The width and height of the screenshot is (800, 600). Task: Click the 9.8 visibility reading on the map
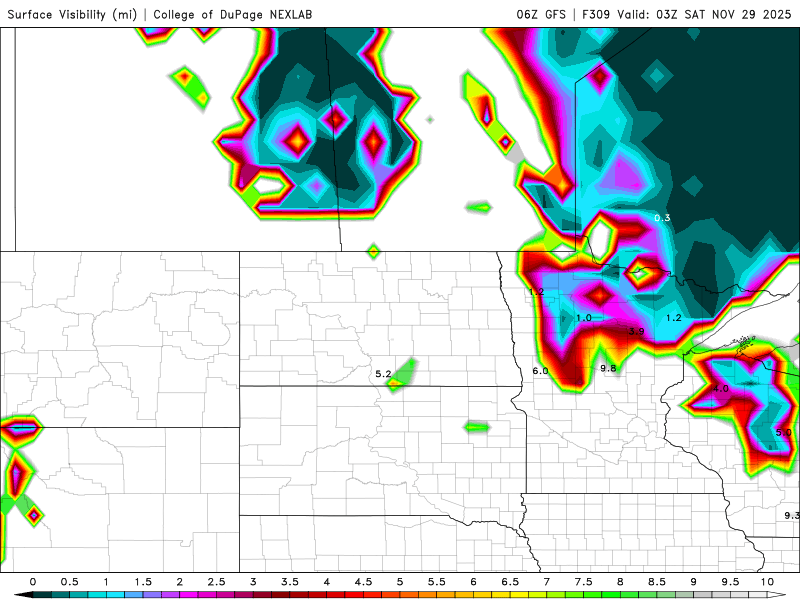click(x=608, y=368)
